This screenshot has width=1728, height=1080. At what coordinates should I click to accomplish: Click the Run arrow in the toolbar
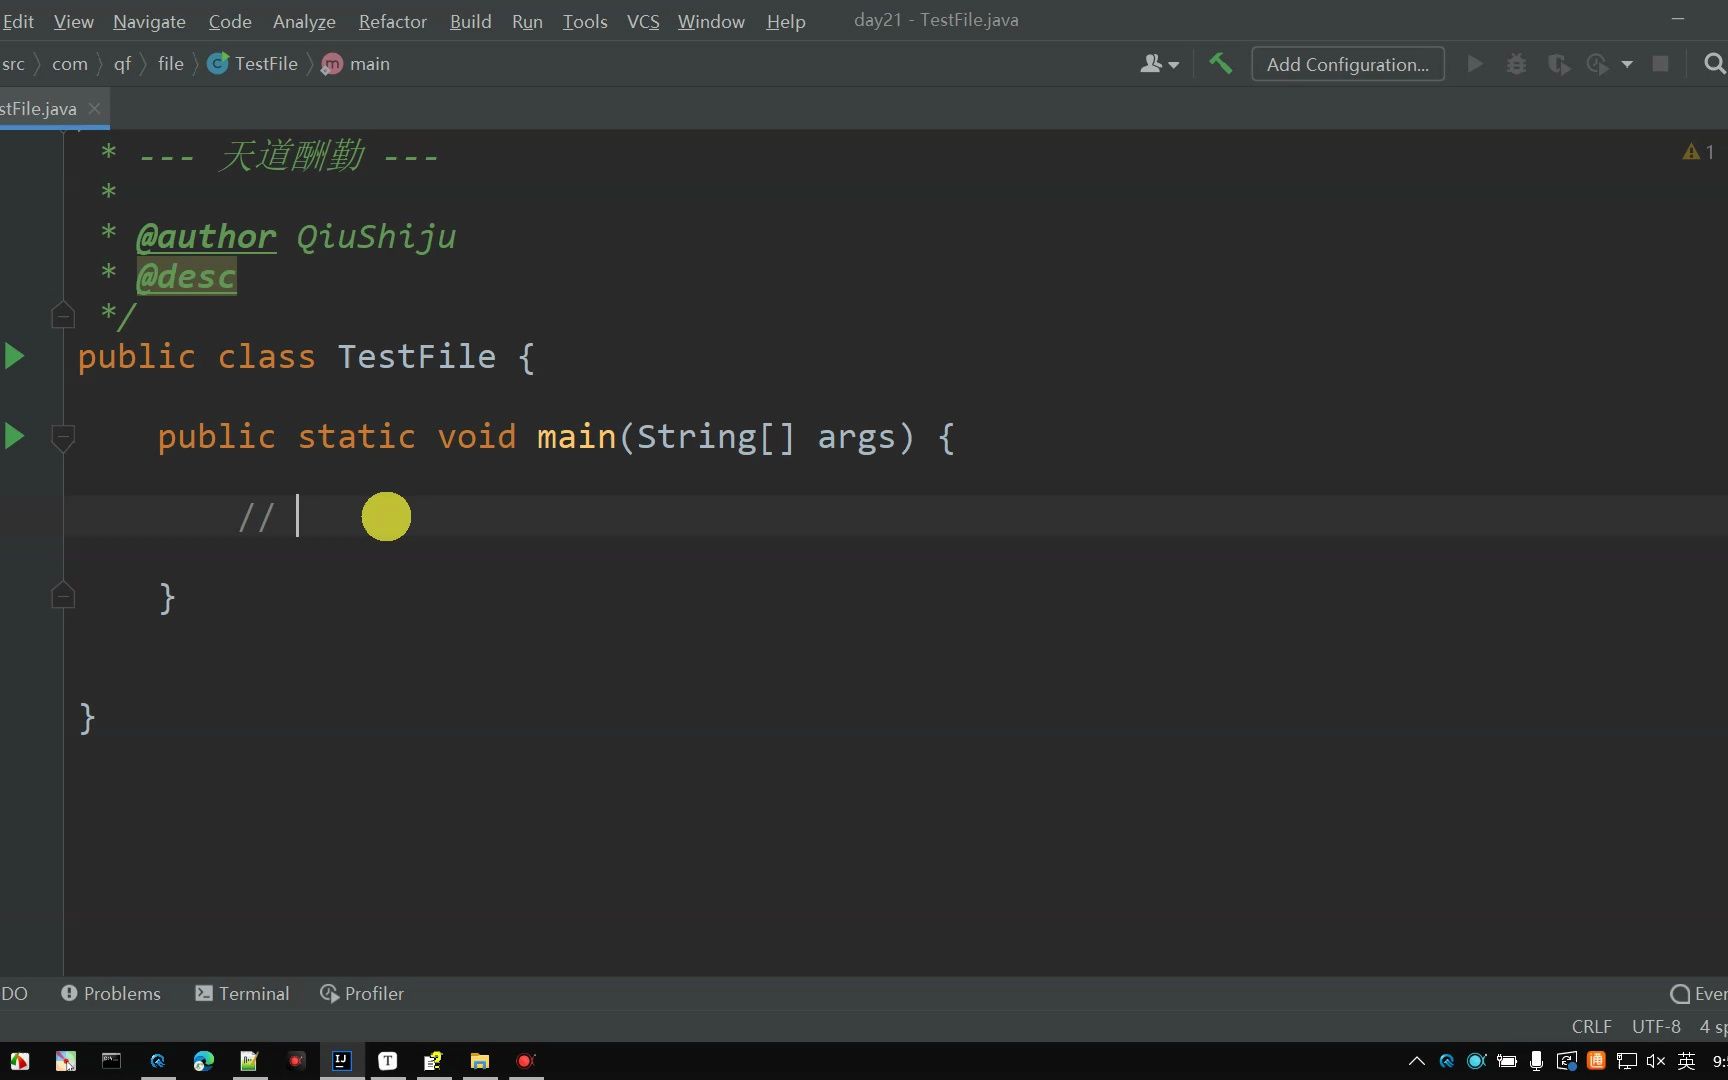[x=1474, y=64]
